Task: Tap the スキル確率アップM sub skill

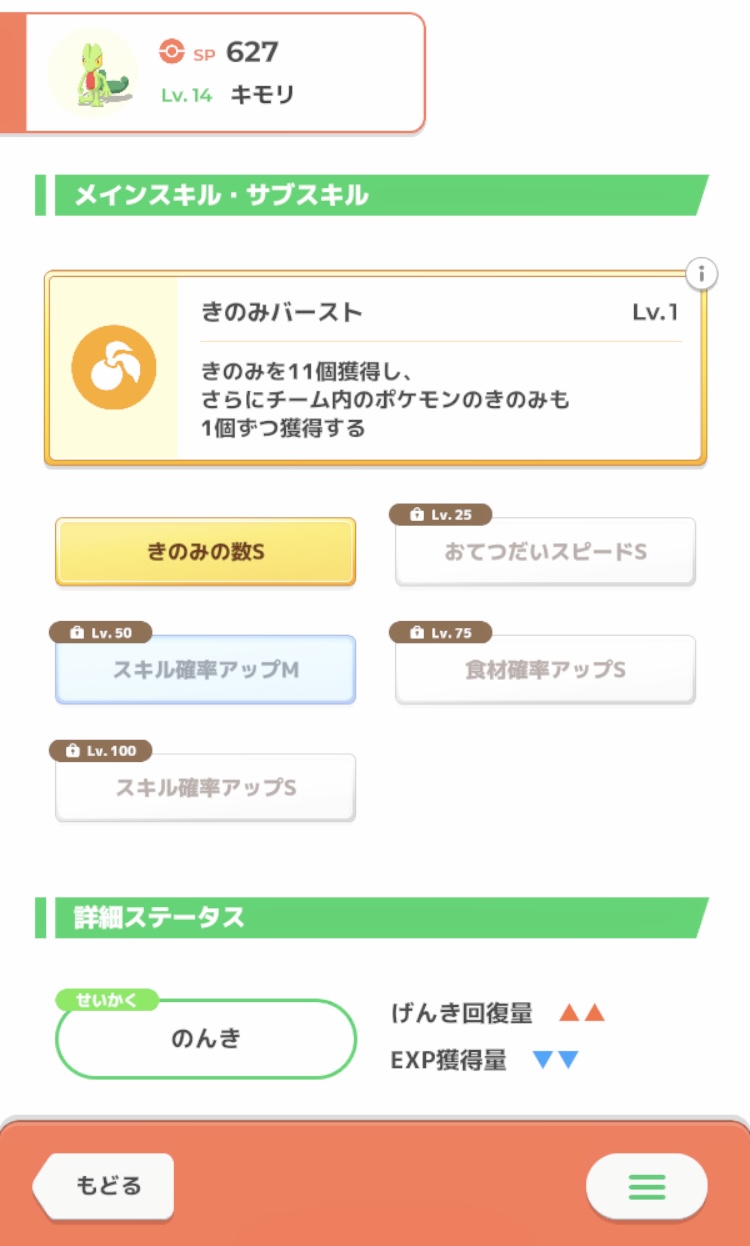Action: [x=205, y=670]
